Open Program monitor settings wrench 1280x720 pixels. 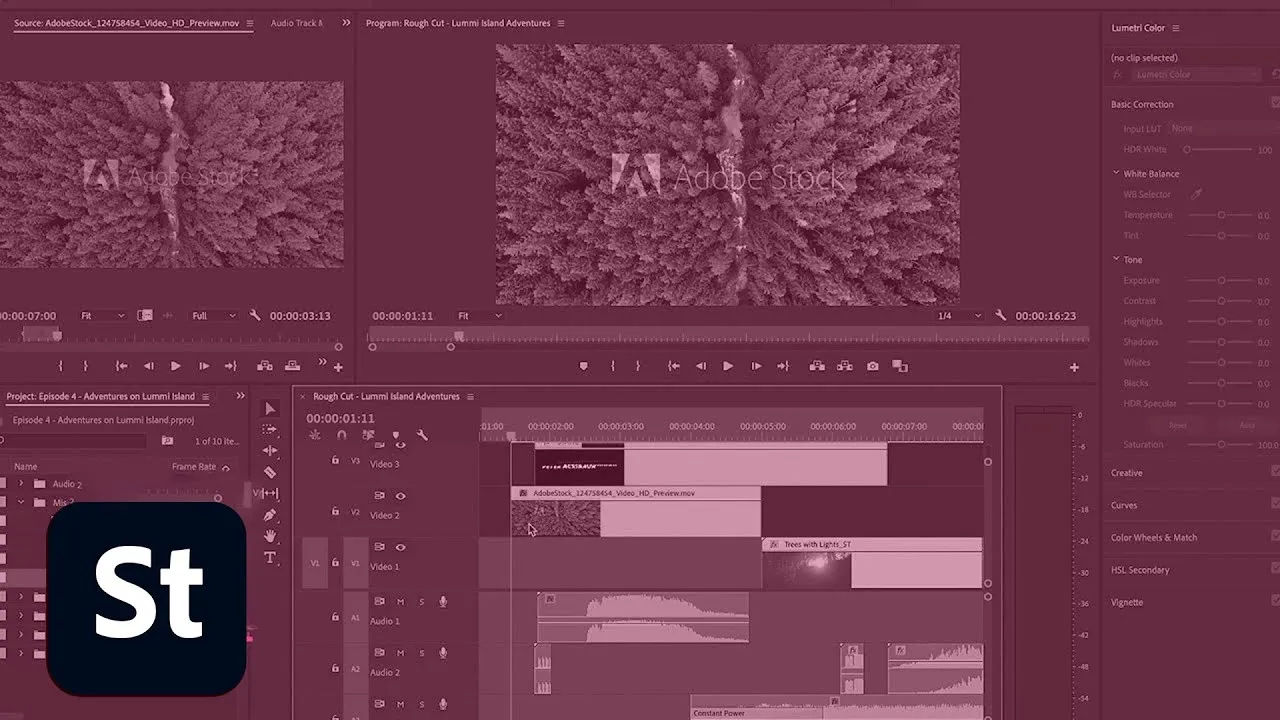pyautogui.click(x=1001, y=315)
